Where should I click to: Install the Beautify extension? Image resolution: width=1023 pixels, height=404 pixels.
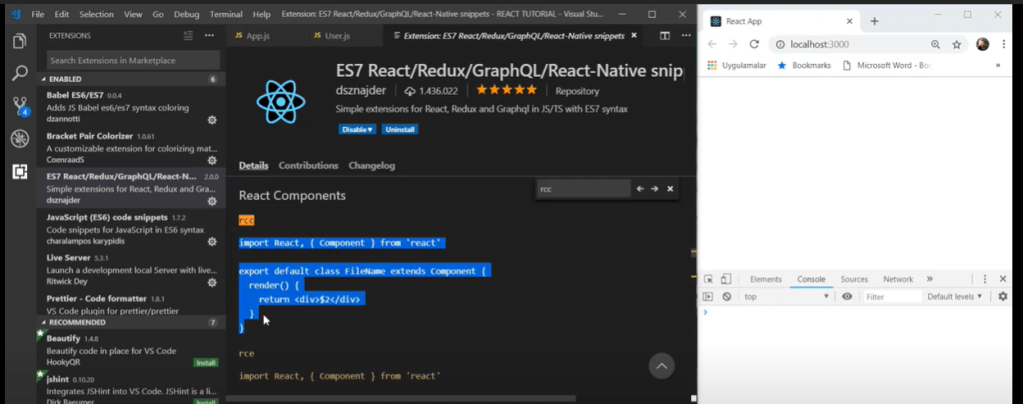point(205,362)
